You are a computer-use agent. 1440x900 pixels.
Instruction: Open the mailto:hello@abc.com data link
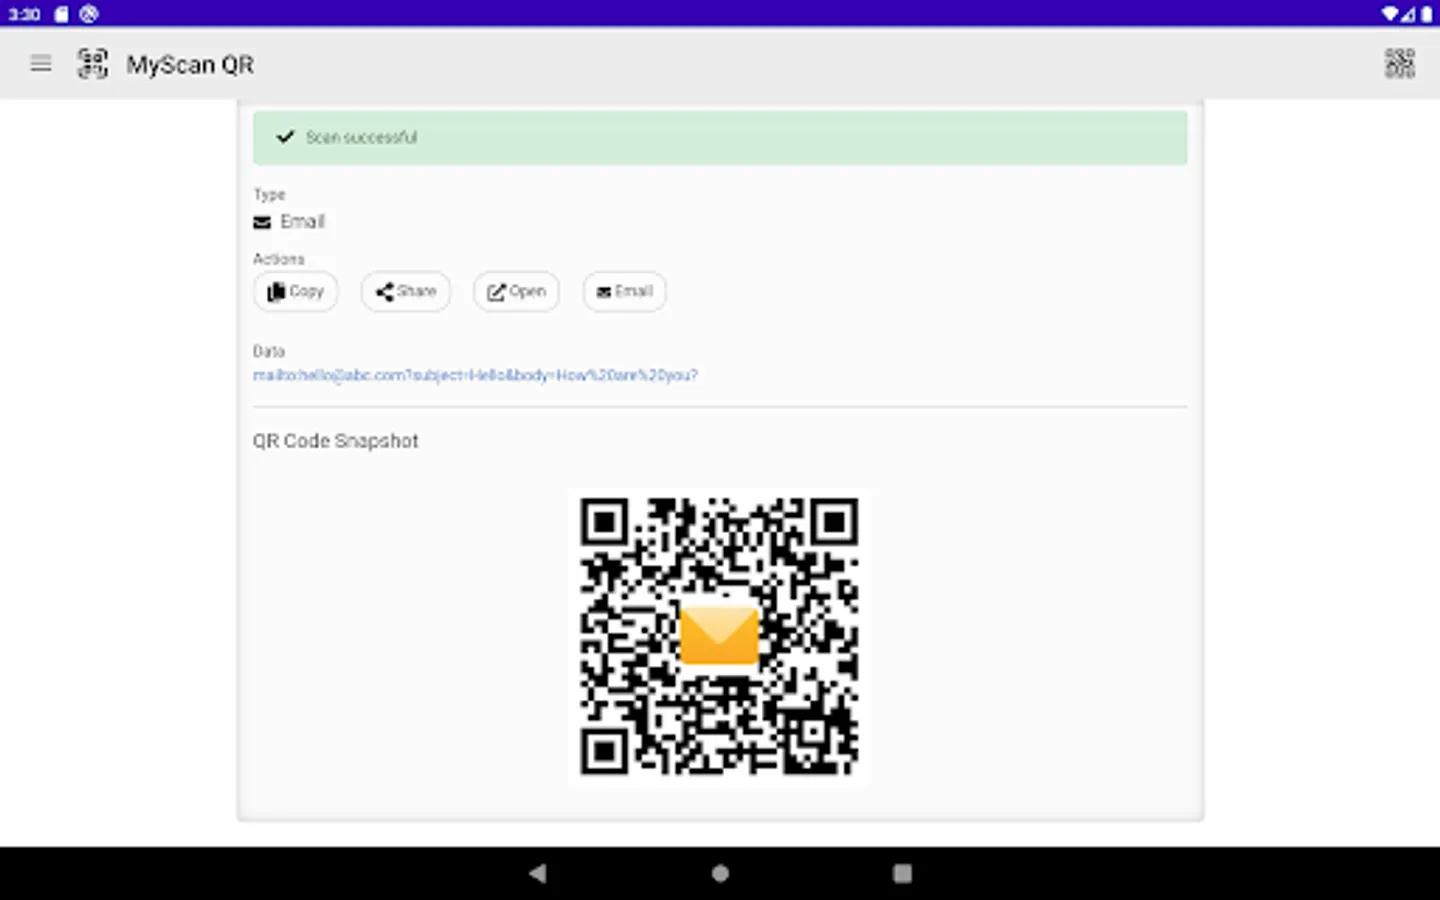point(475,375)
